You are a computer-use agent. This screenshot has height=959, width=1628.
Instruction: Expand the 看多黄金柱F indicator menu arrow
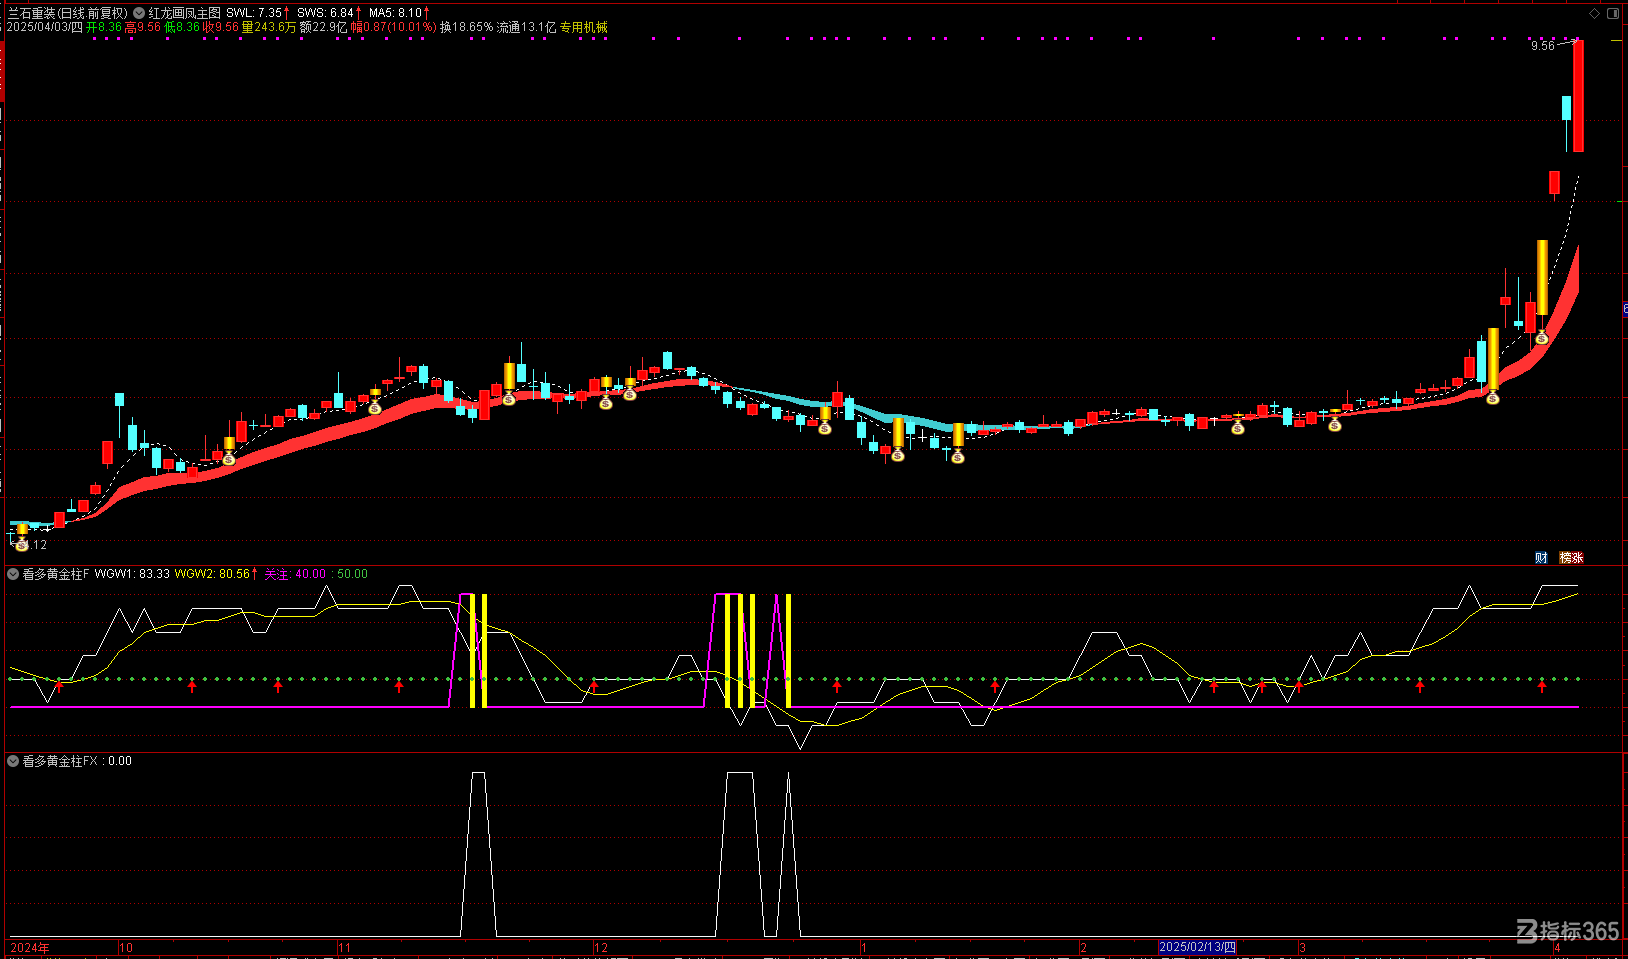[x=13, y=574]
